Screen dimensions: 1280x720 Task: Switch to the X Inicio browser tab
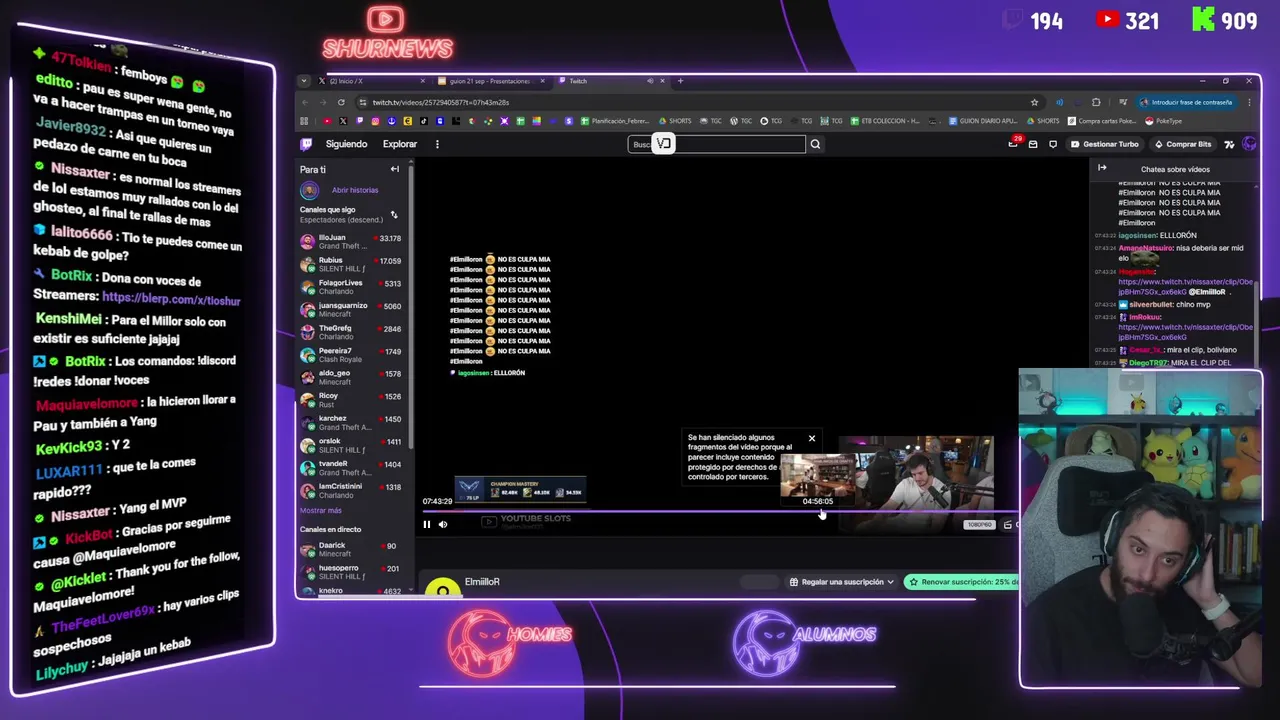click(370, 81)
